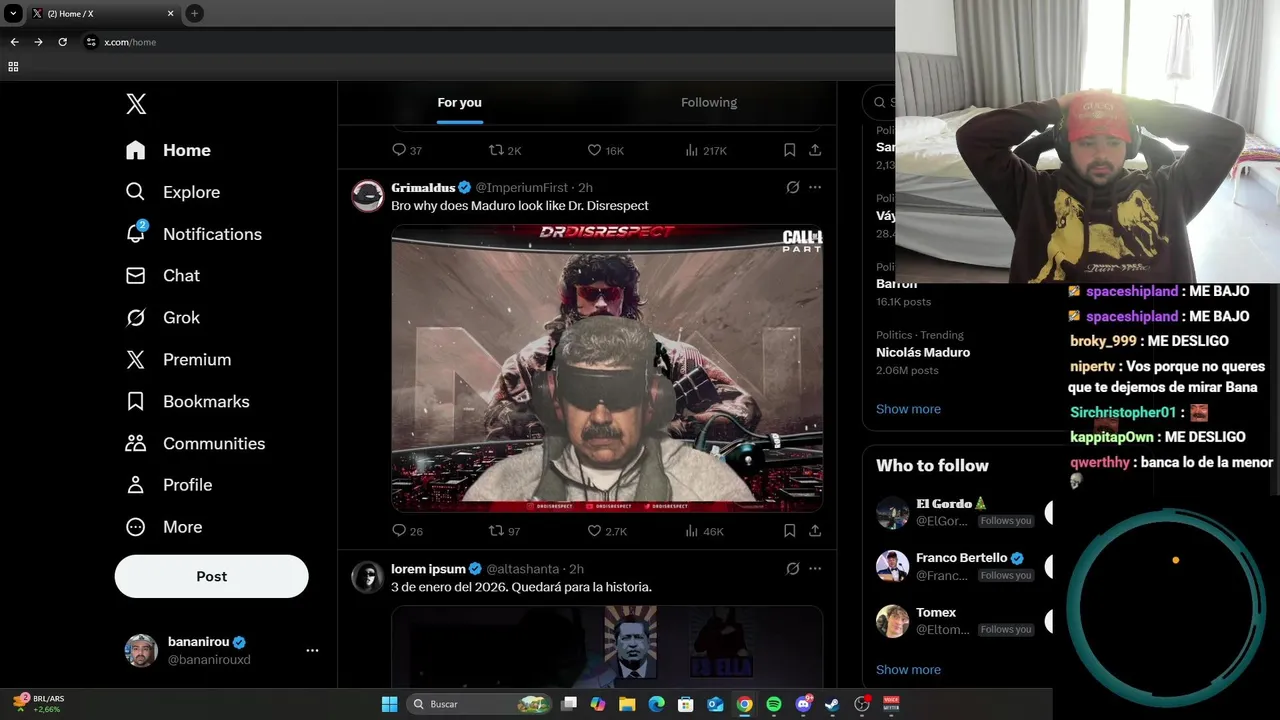
Task: Open account menu dots next to bananirou
Action: pos(312,650)
